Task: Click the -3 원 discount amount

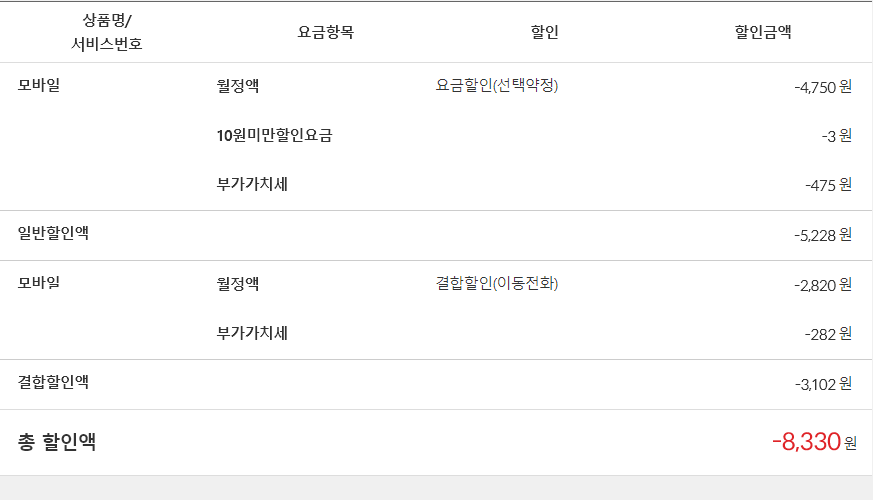Action: [x=836, y=136]
